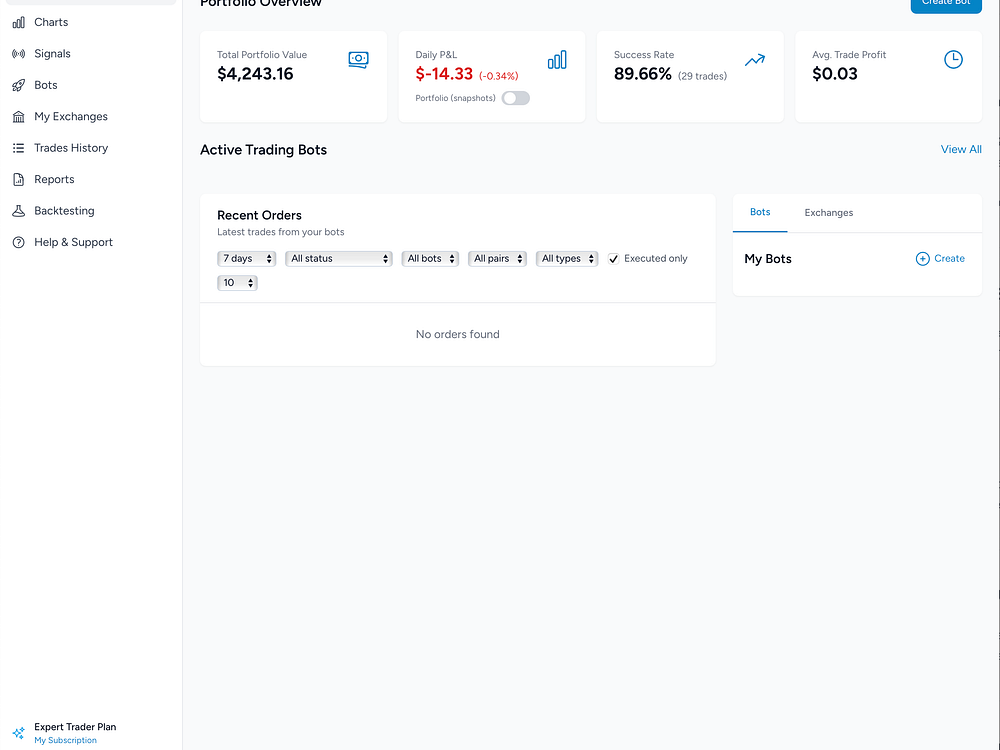The height and width of the screenshot is (750, 1000).
Task: Open the My Subscription link
Action: pos(66,741)
